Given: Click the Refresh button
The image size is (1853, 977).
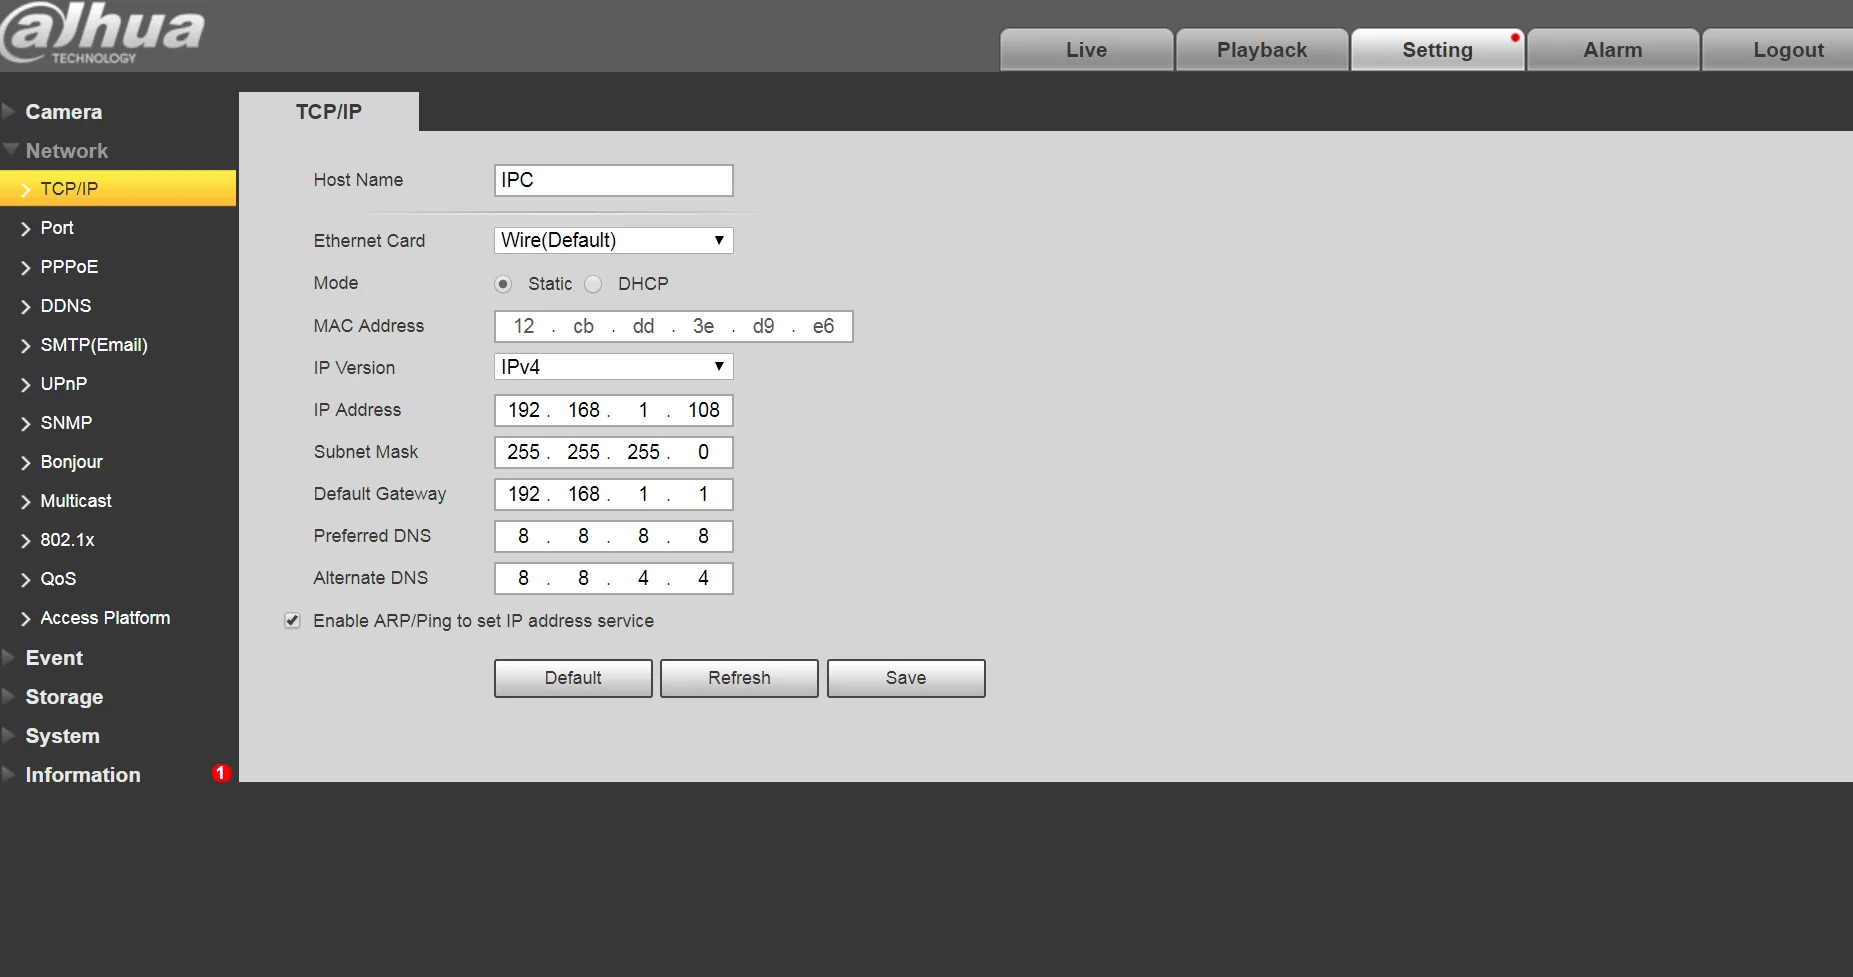Looking at the screenshot, I should [739, 678].
